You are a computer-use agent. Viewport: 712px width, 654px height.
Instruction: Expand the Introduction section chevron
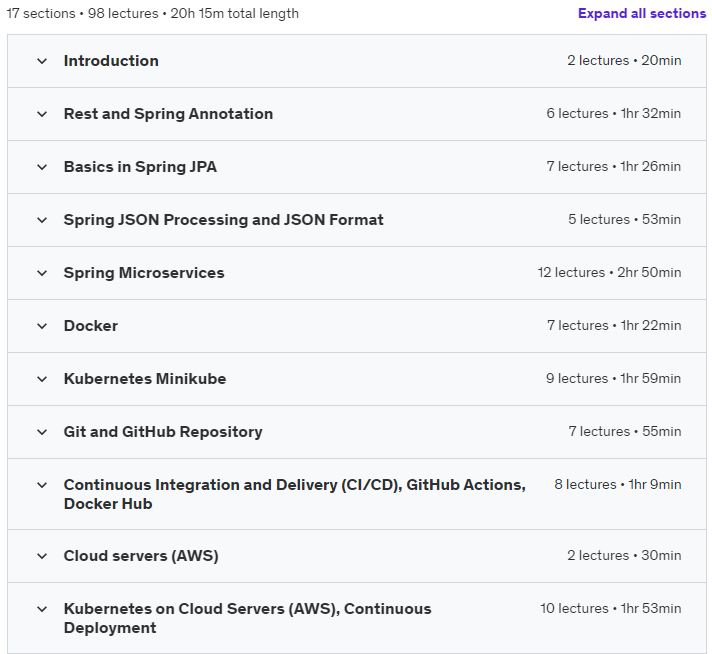pos(42,61)
